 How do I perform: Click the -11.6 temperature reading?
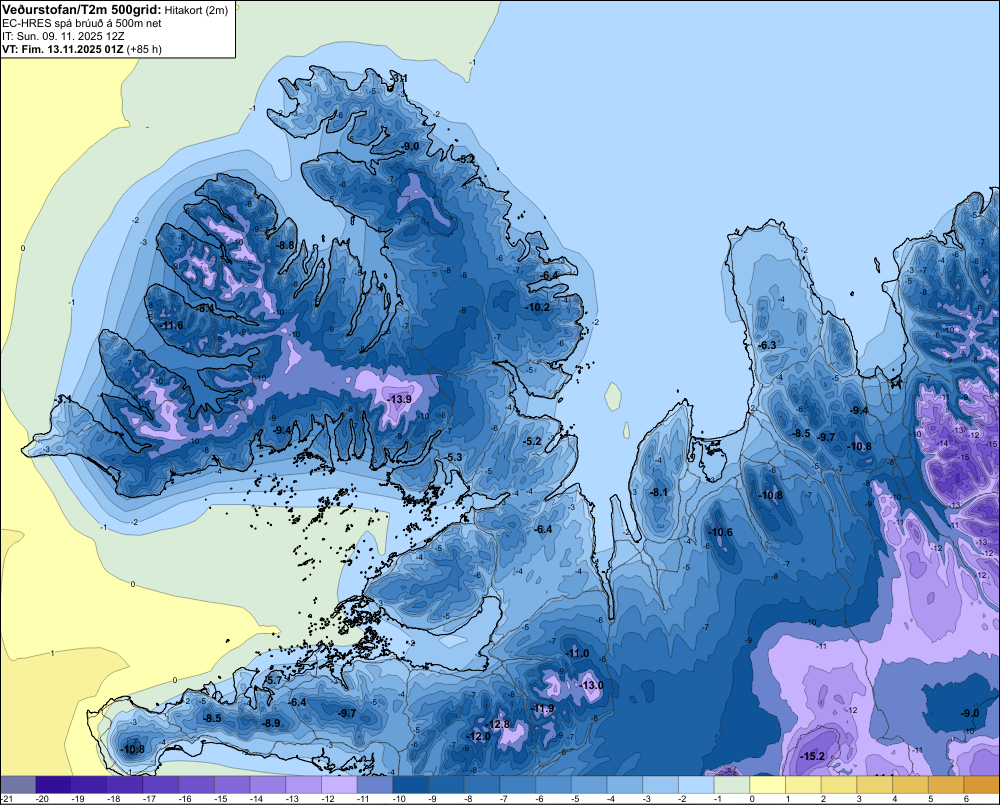click(172, 325)
